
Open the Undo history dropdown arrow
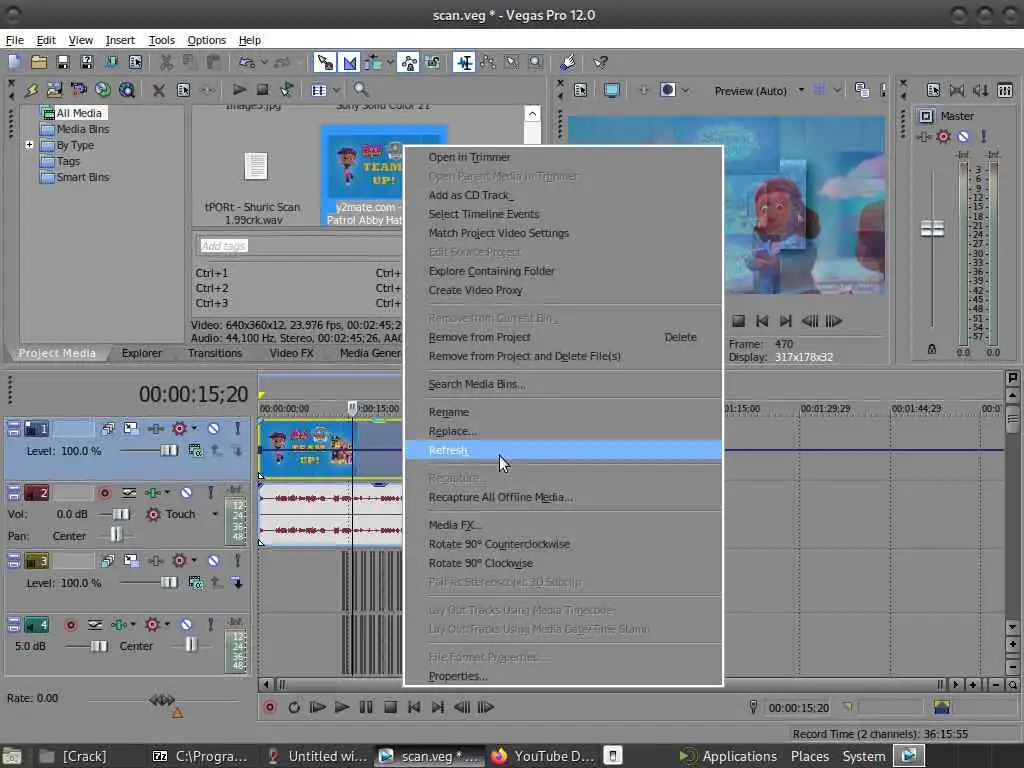(264, 63)
